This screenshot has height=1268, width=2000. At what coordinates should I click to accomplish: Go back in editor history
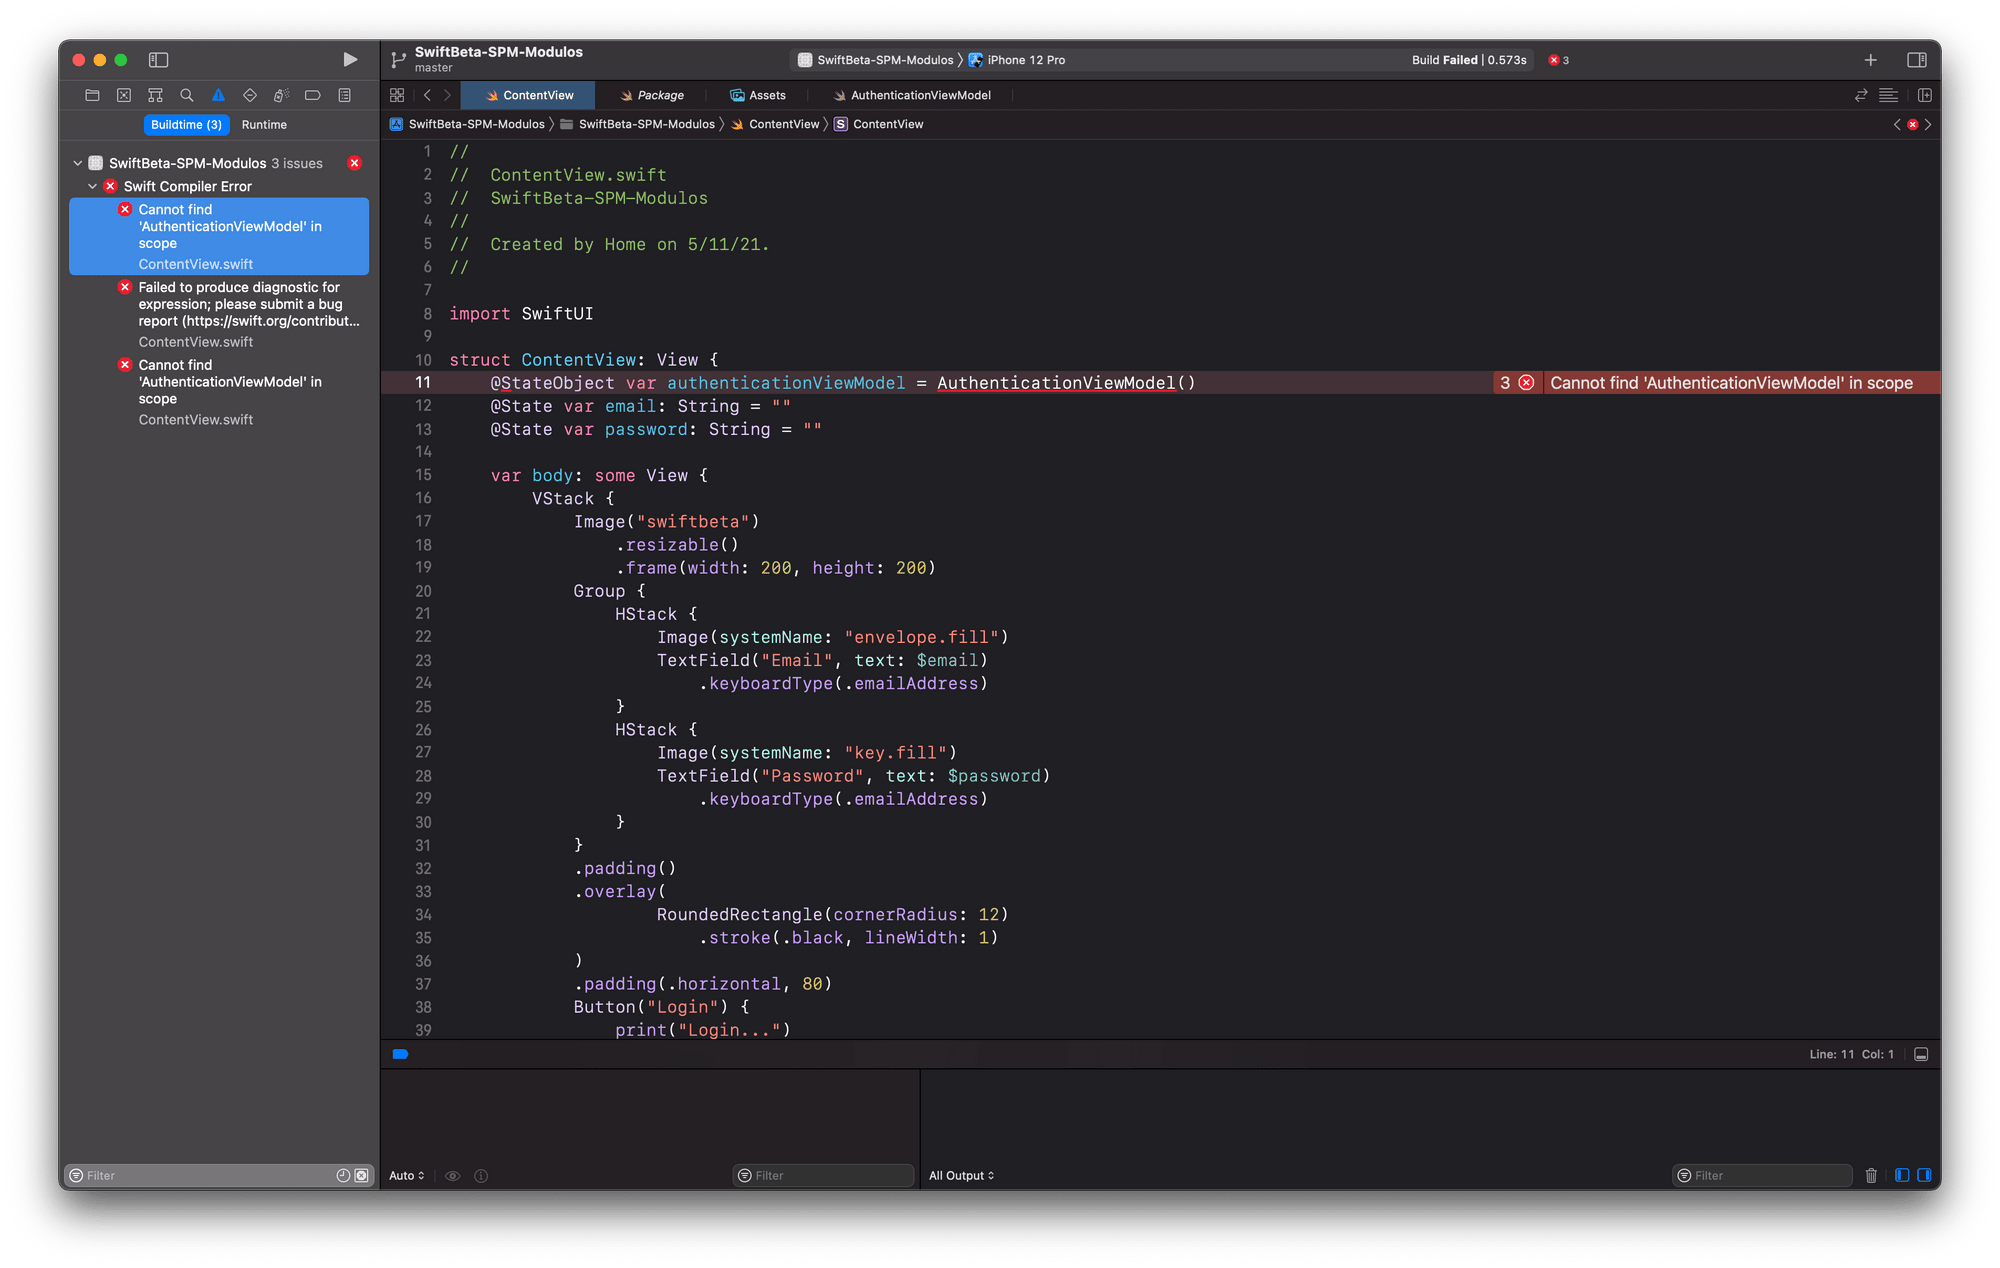click(x=427, y=95)
